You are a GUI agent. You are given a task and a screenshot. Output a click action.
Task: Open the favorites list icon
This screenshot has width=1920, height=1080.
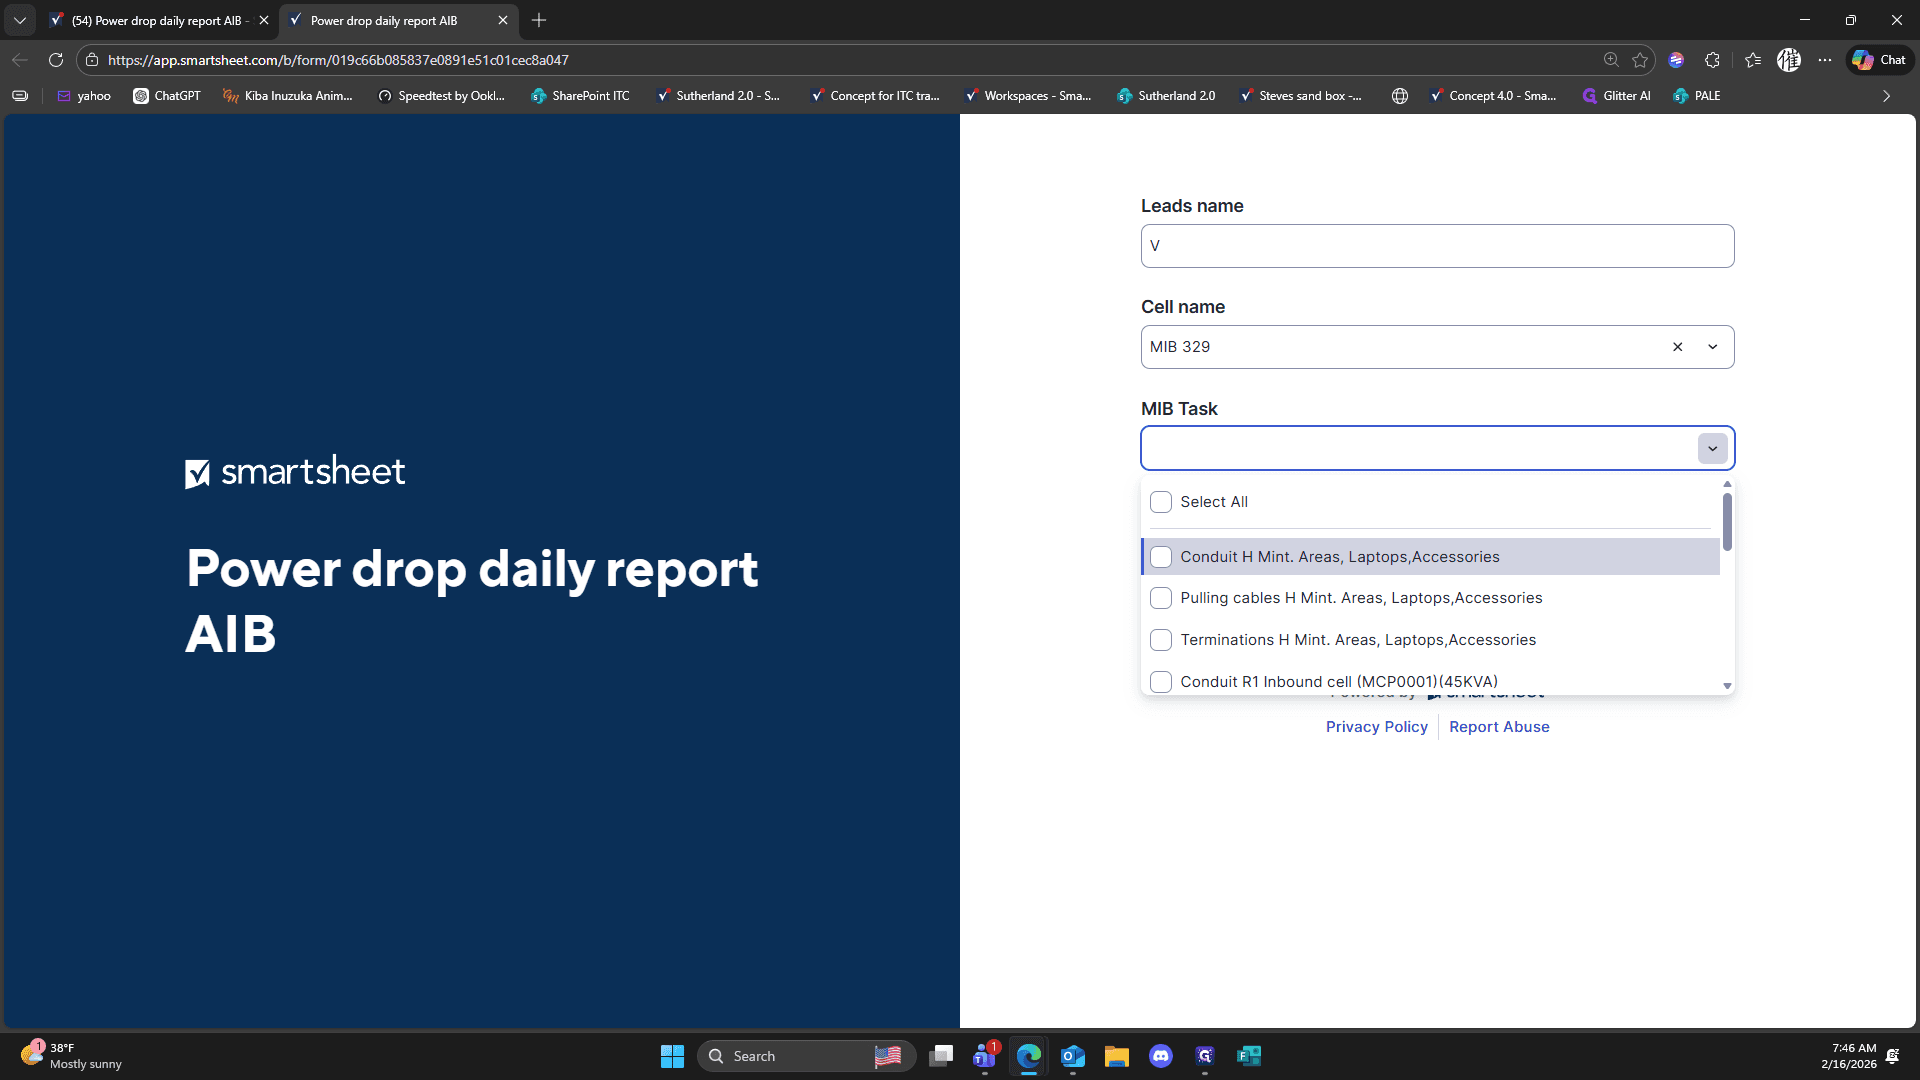coord(1753,60)
